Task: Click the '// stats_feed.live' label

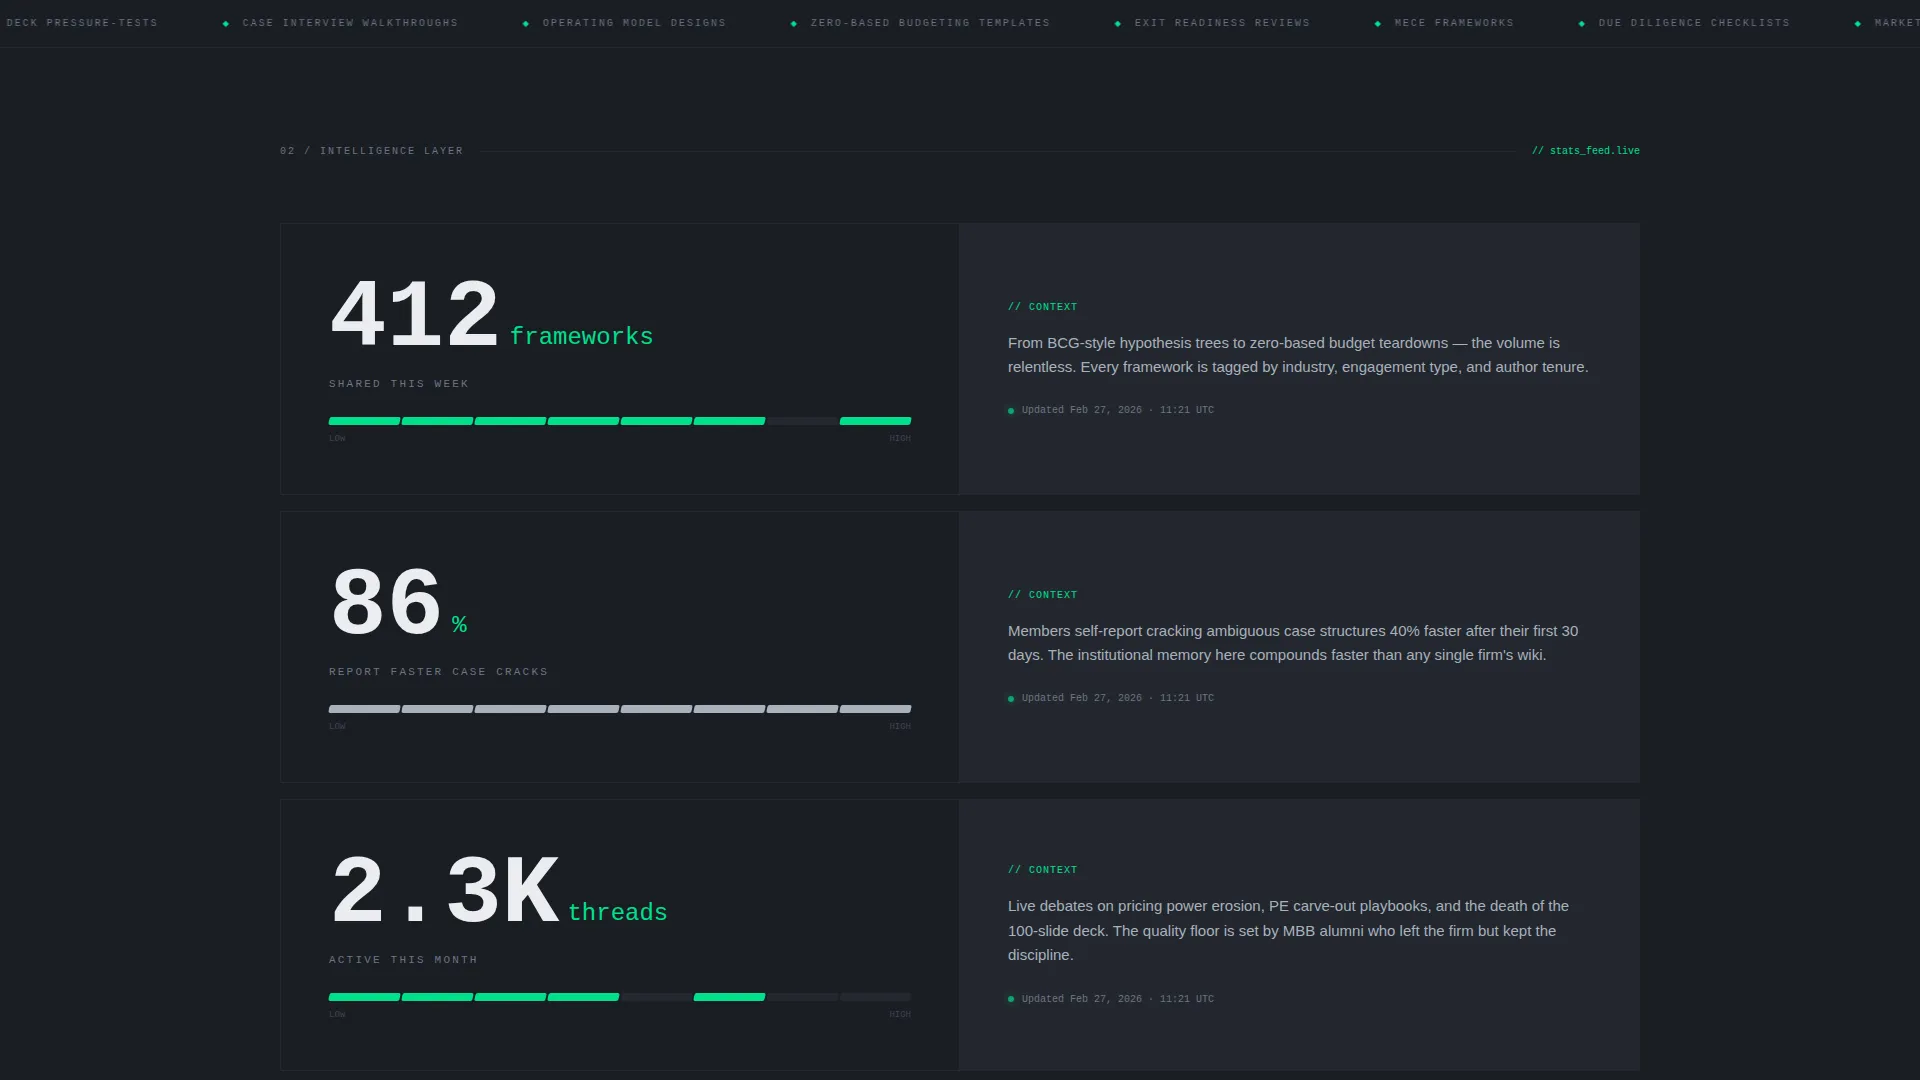Action: coord(1586,151)
